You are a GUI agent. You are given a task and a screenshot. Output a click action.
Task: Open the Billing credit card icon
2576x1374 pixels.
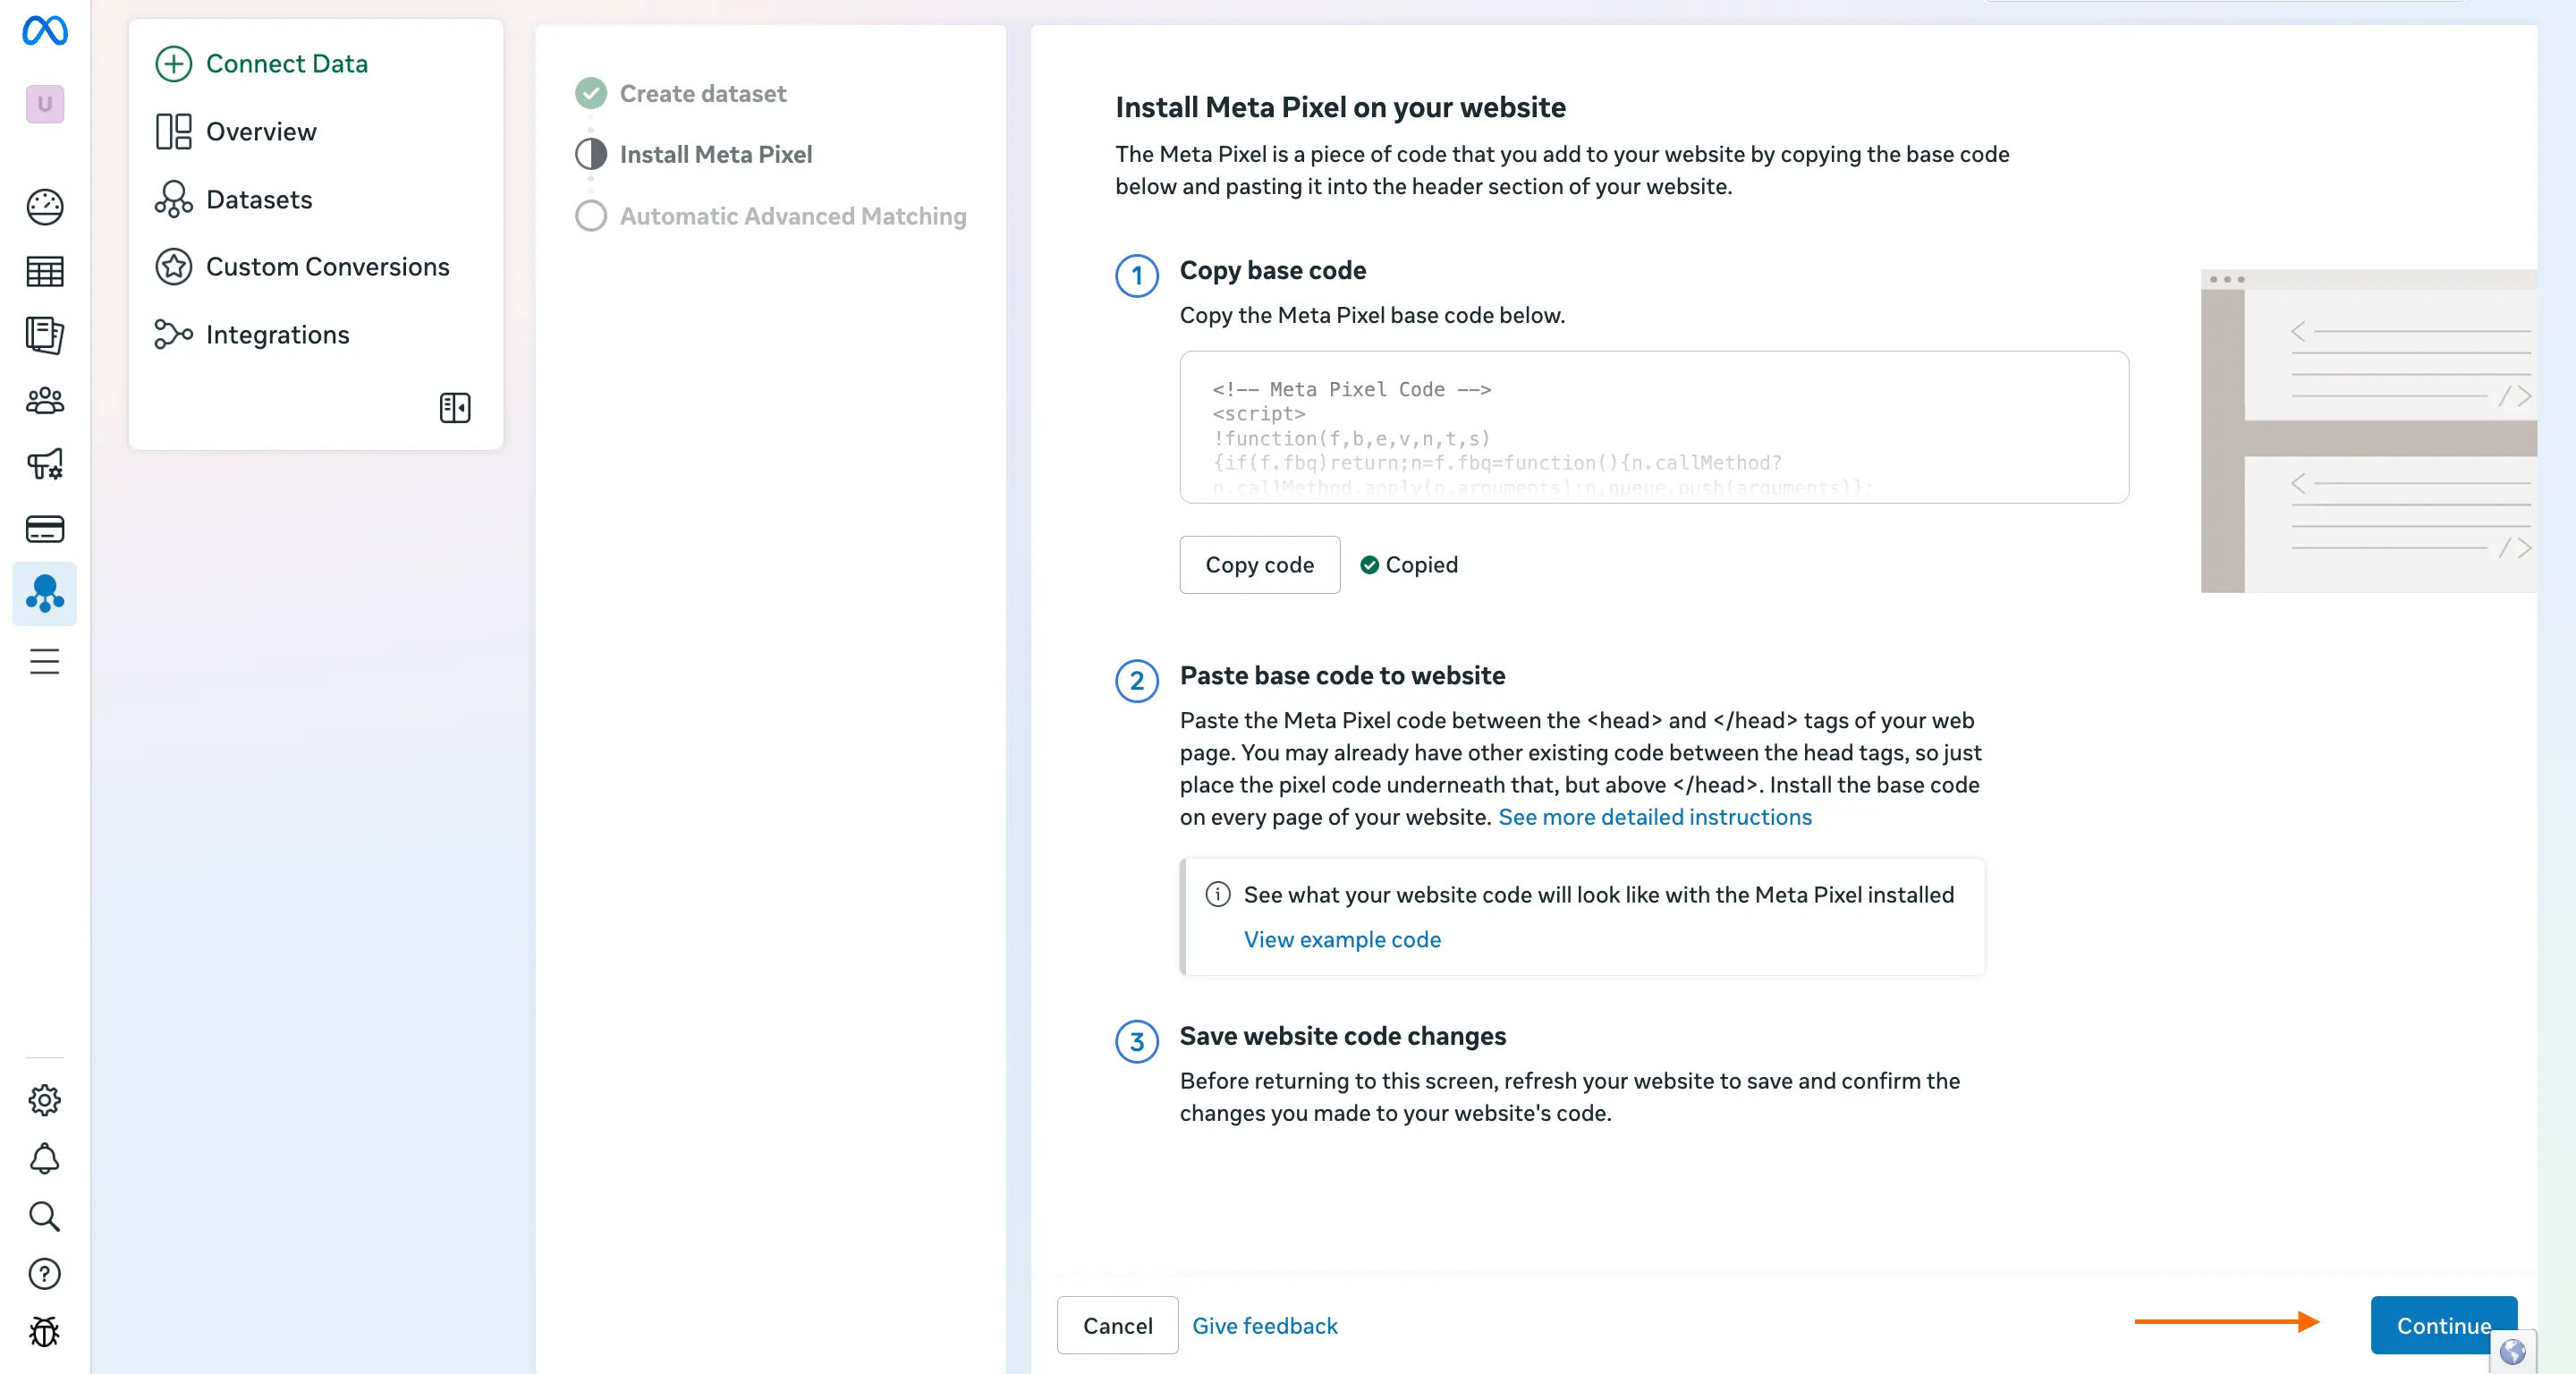point(45,529)
